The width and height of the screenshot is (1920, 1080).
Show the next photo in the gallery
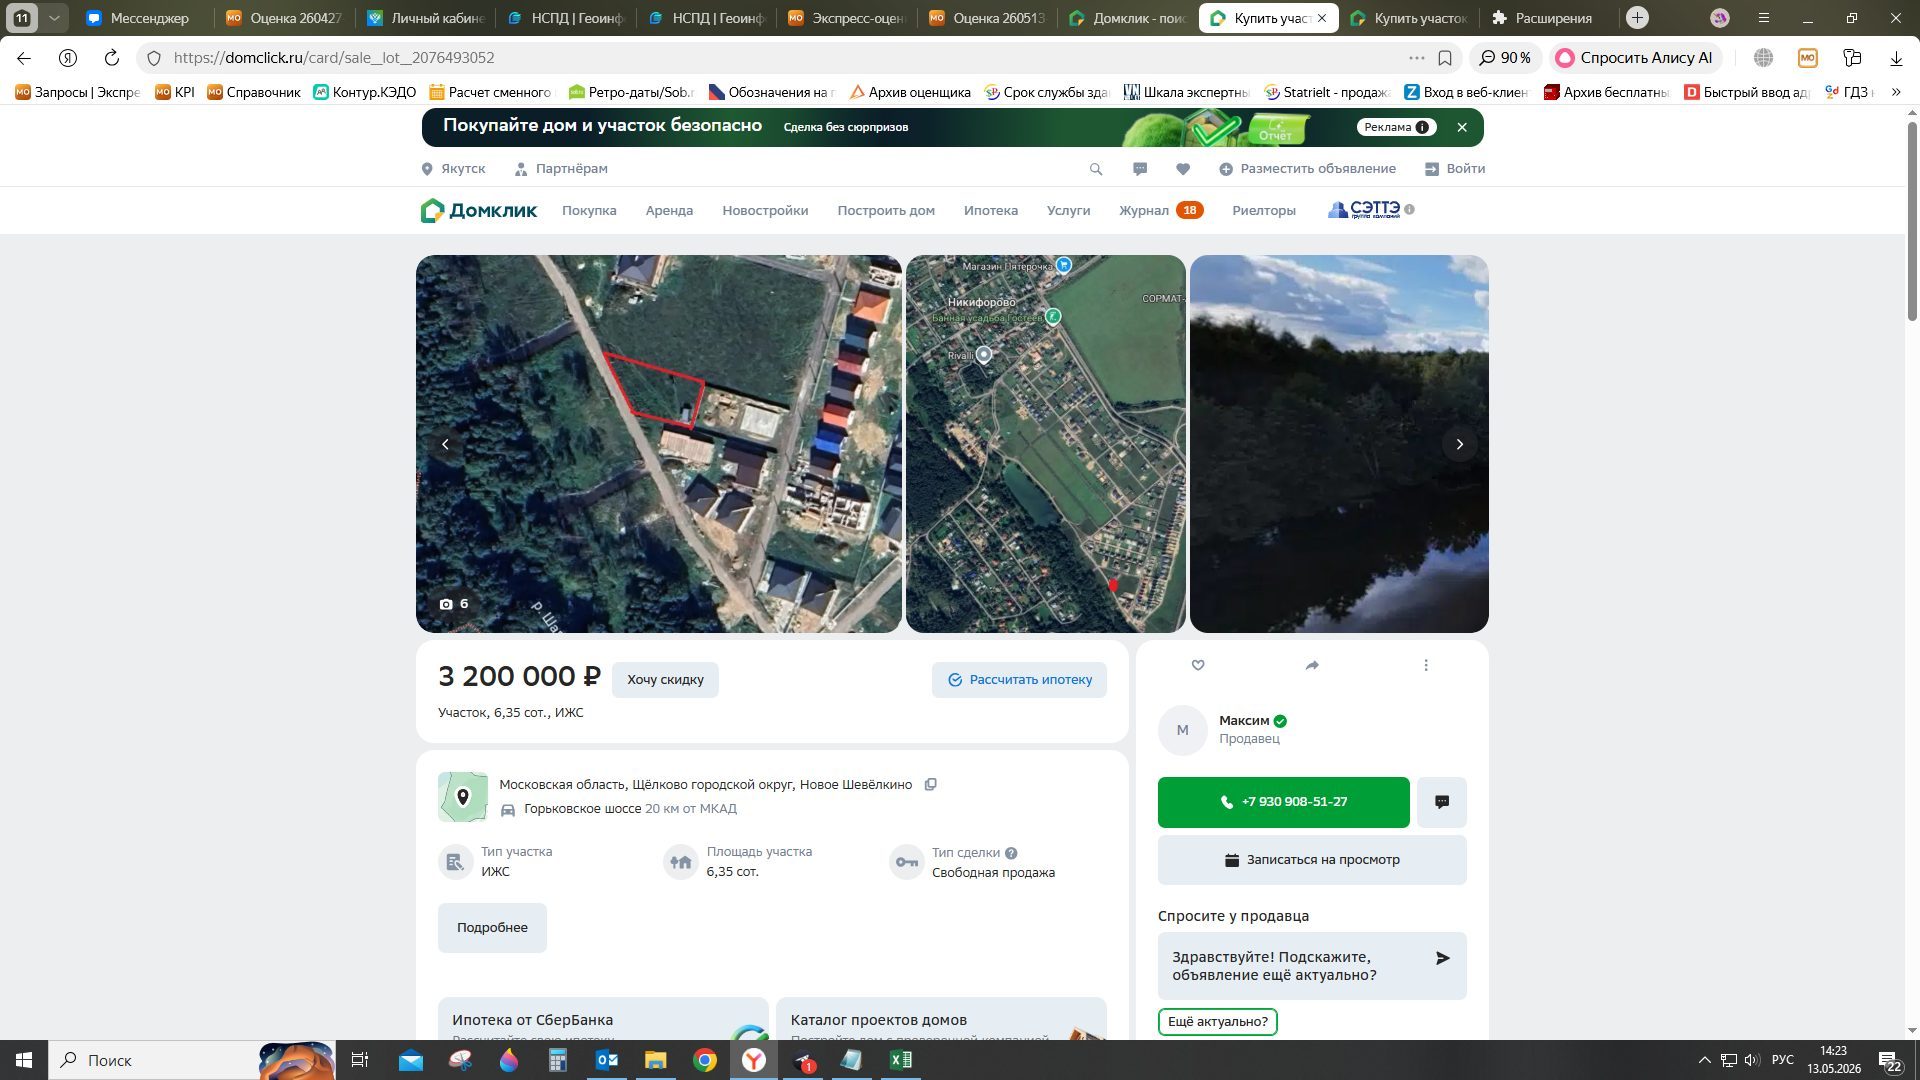1459,444
